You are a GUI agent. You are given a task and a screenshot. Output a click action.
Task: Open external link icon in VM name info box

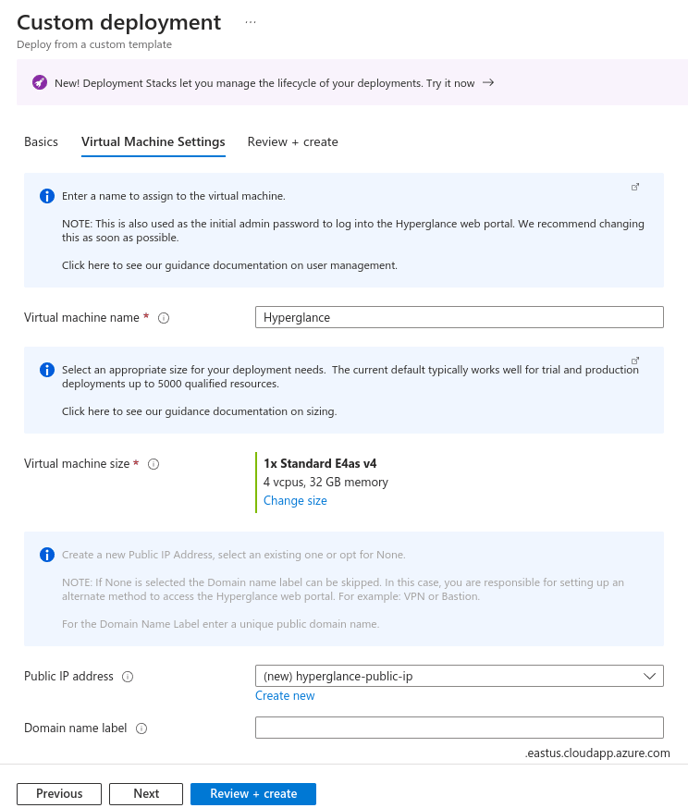click(x=635, y=187)
